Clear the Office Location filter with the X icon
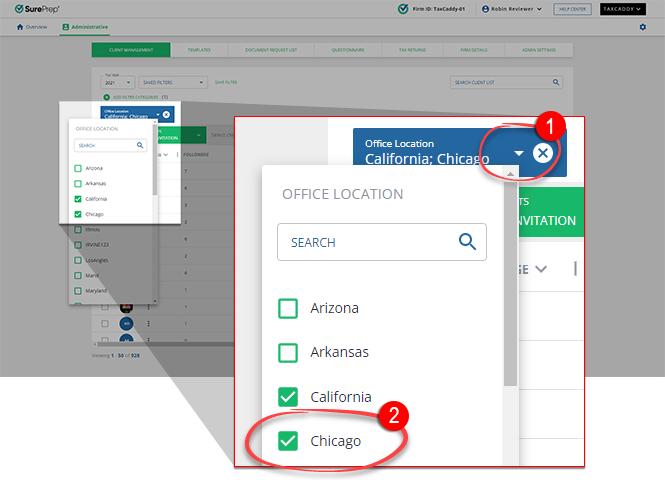Screen dimensions: 665x480 click(542, 153)
